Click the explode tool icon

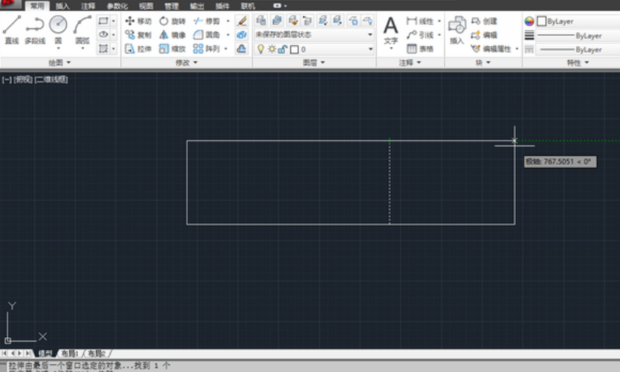click(242, 35)
